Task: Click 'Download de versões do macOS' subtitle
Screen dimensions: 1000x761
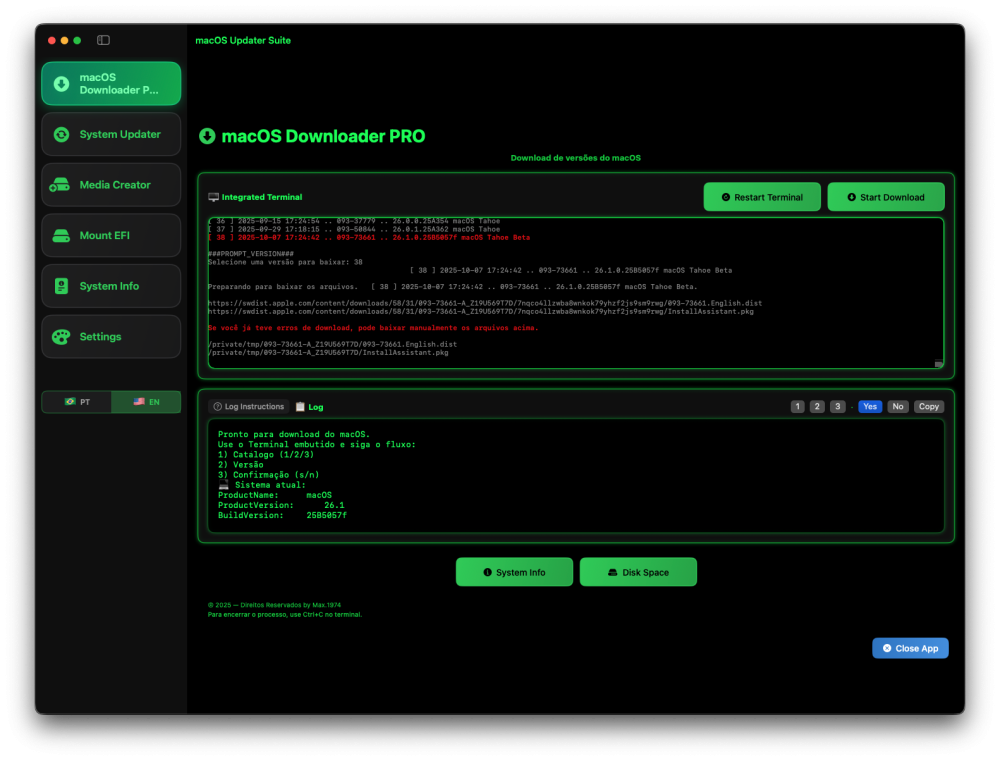Action: click(576, 158)
